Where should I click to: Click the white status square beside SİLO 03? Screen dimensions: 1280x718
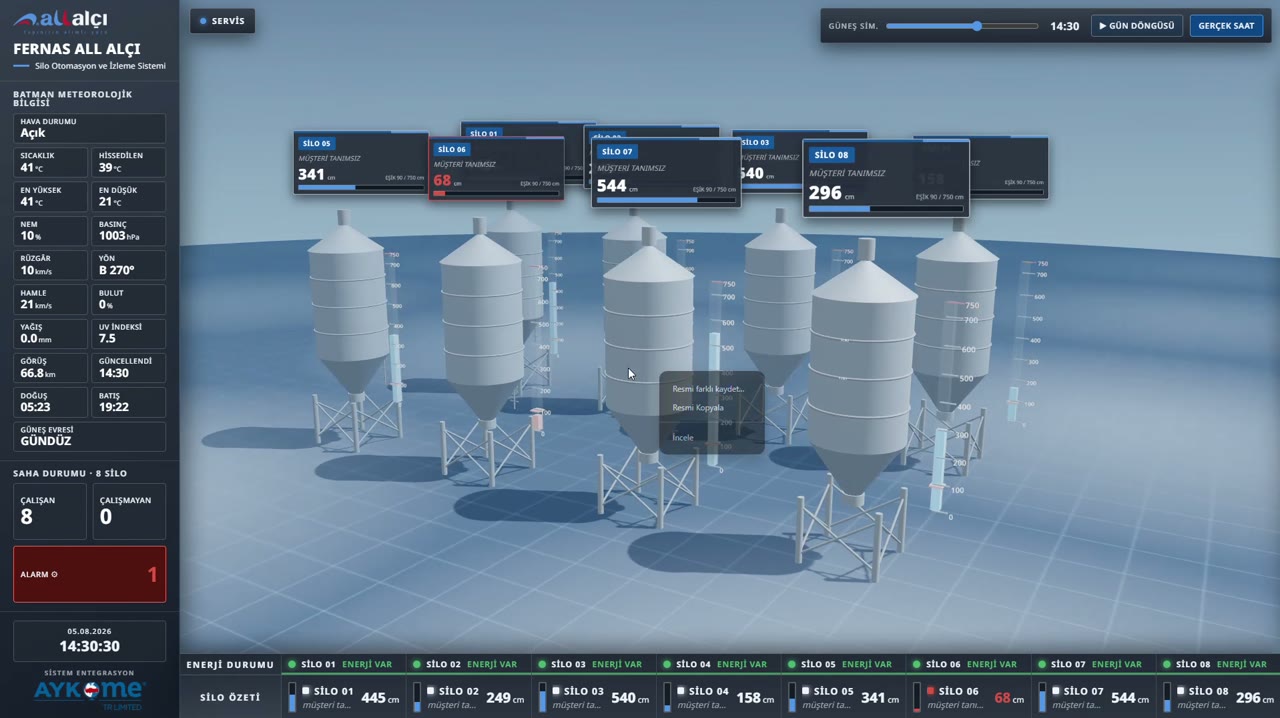(556, 691)
